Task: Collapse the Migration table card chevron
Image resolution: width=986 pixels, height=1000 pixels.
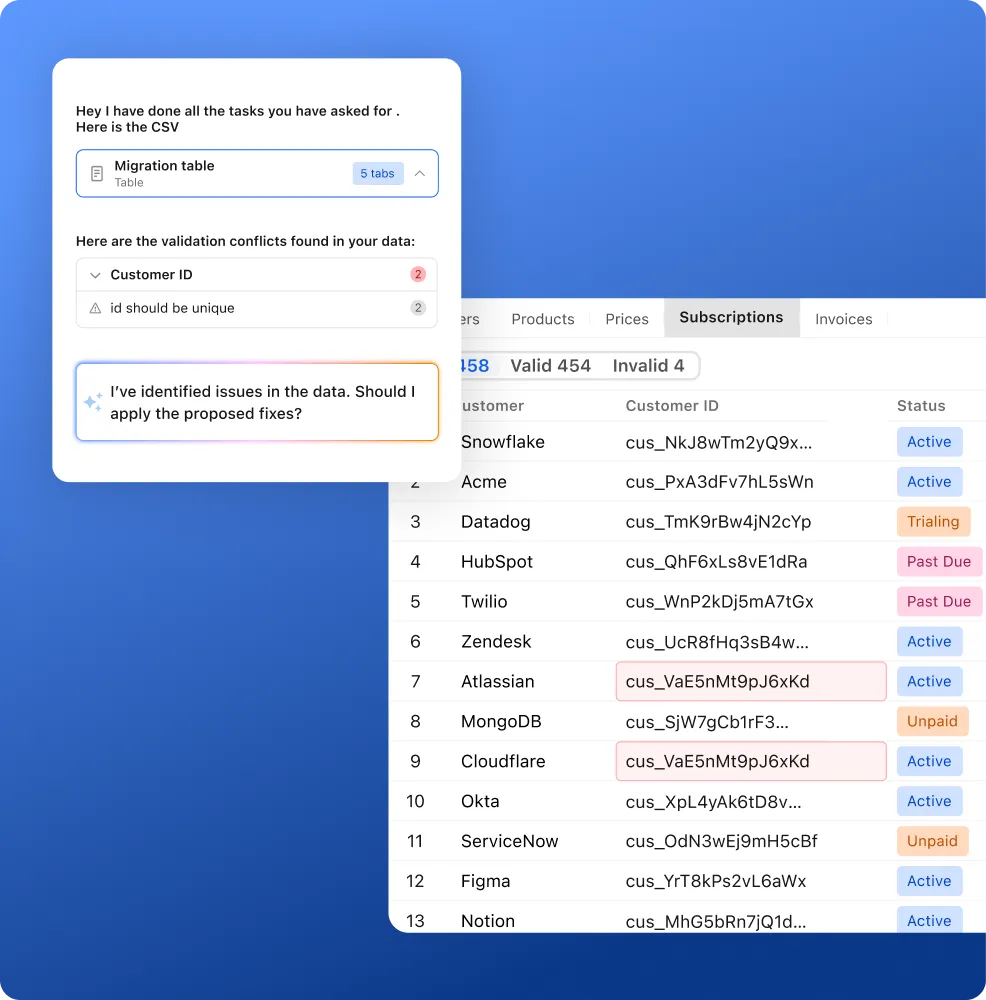Action: 420,173
